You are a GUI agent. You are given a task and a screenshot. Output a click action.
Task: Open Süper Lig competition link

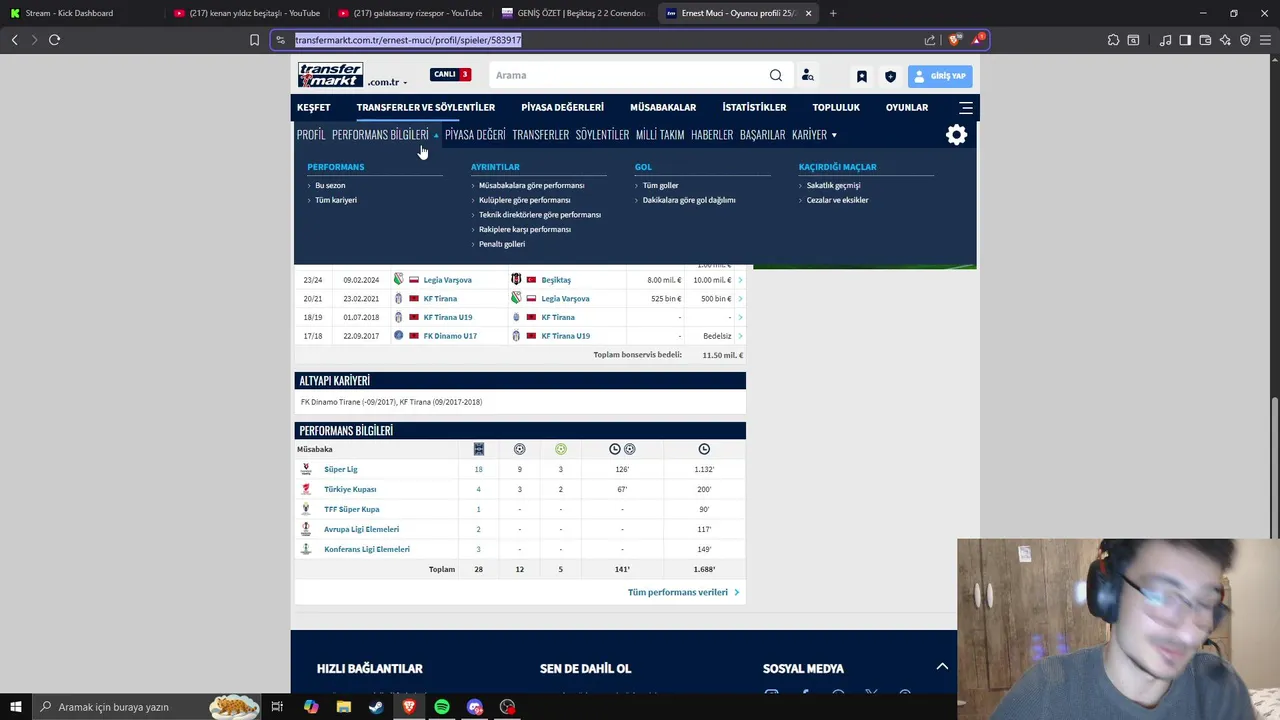pyautogui.click(x=341, y=469)
